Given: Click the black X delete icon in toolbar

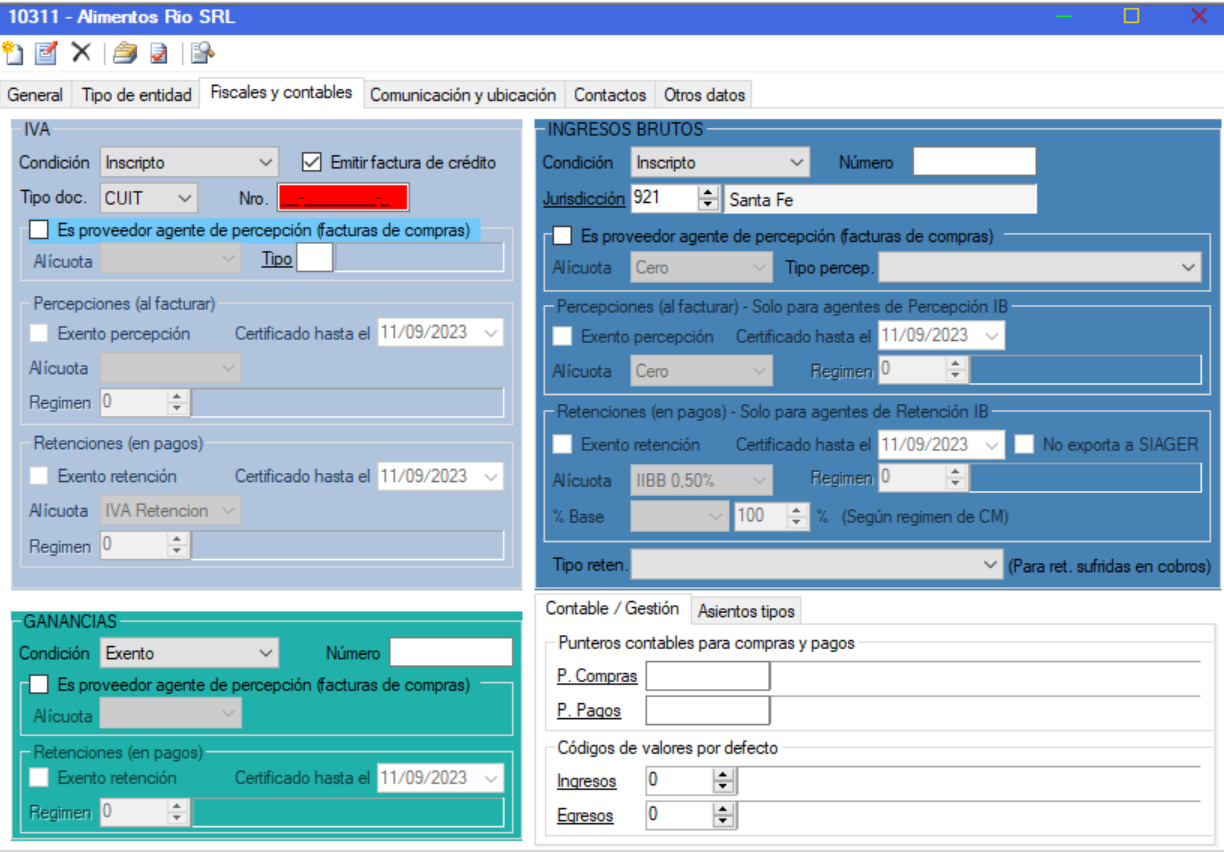Looking at the screenshot, I should click(x=81, y=53).
